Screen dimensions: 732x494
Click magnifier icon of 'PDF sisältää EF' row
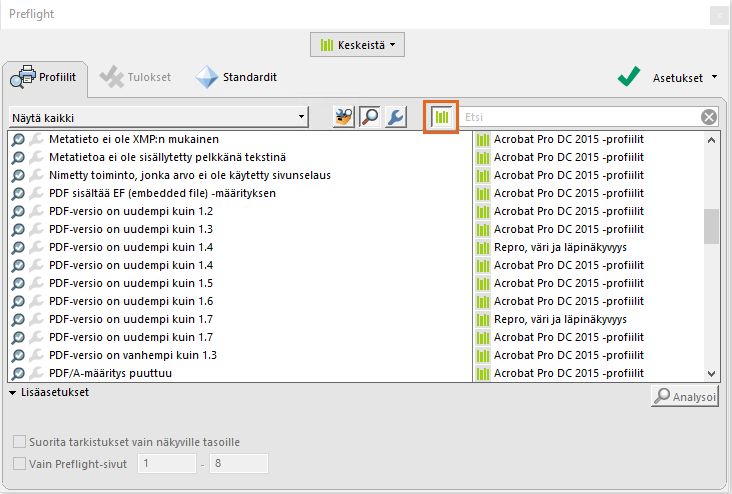[x=18, y=193]
